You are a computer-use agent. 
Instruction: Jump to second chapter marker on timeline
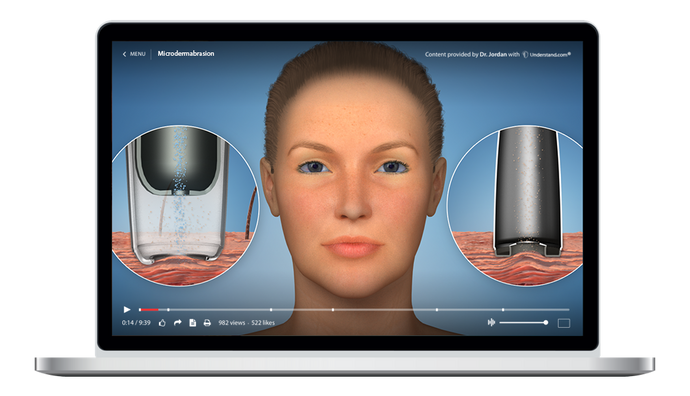coord(271,310)
